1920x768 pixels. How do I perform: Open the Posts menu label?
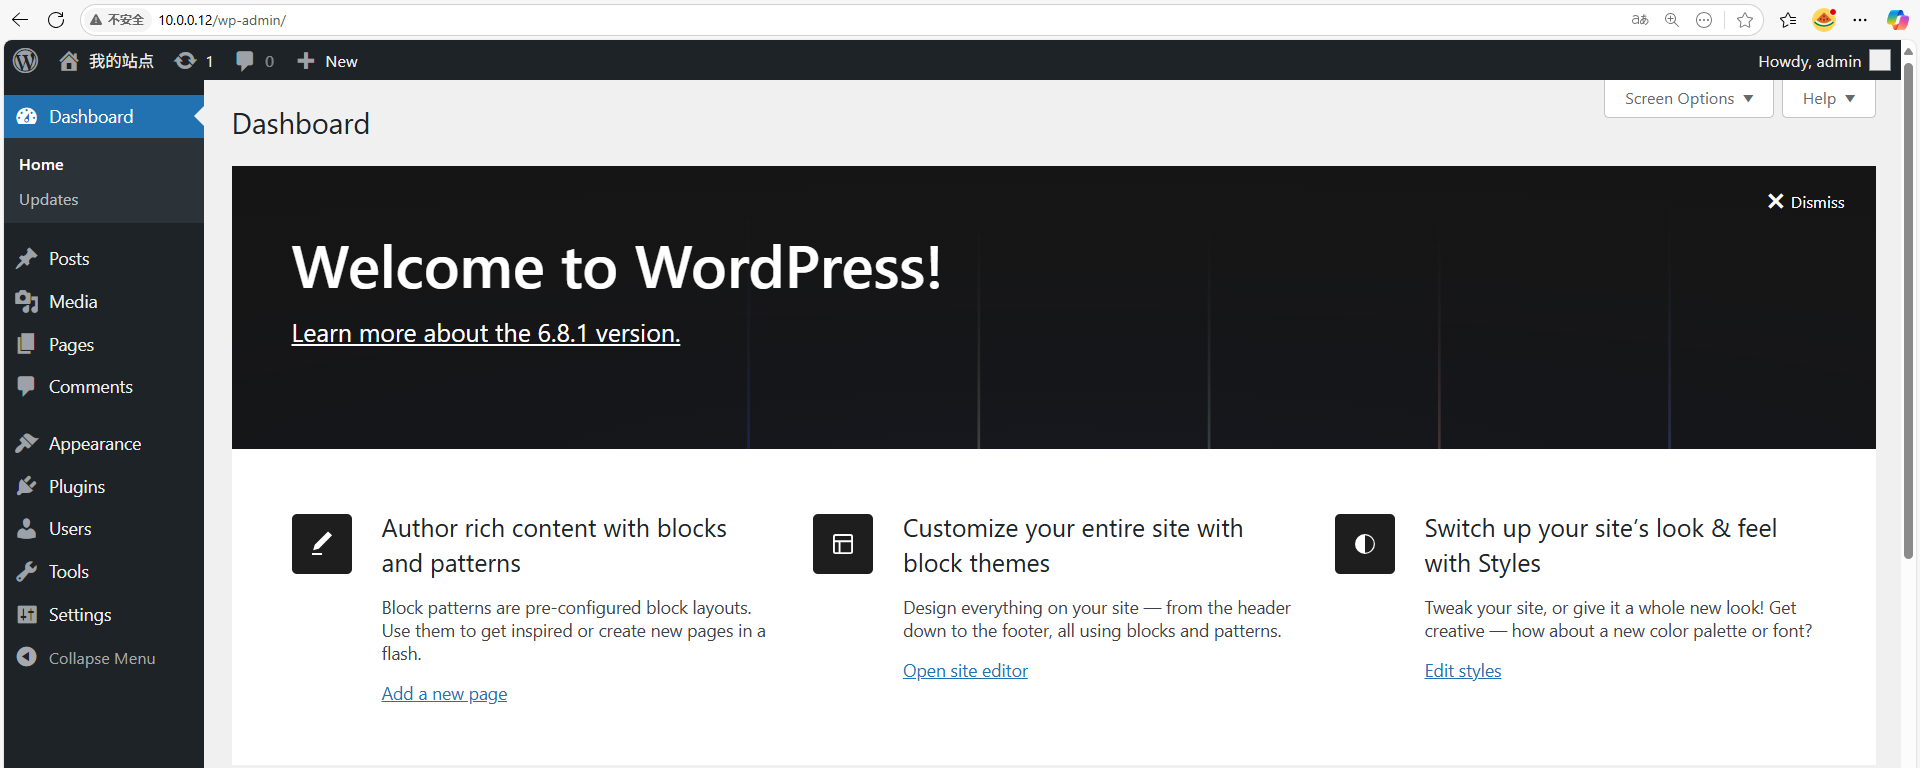(69, 259)
